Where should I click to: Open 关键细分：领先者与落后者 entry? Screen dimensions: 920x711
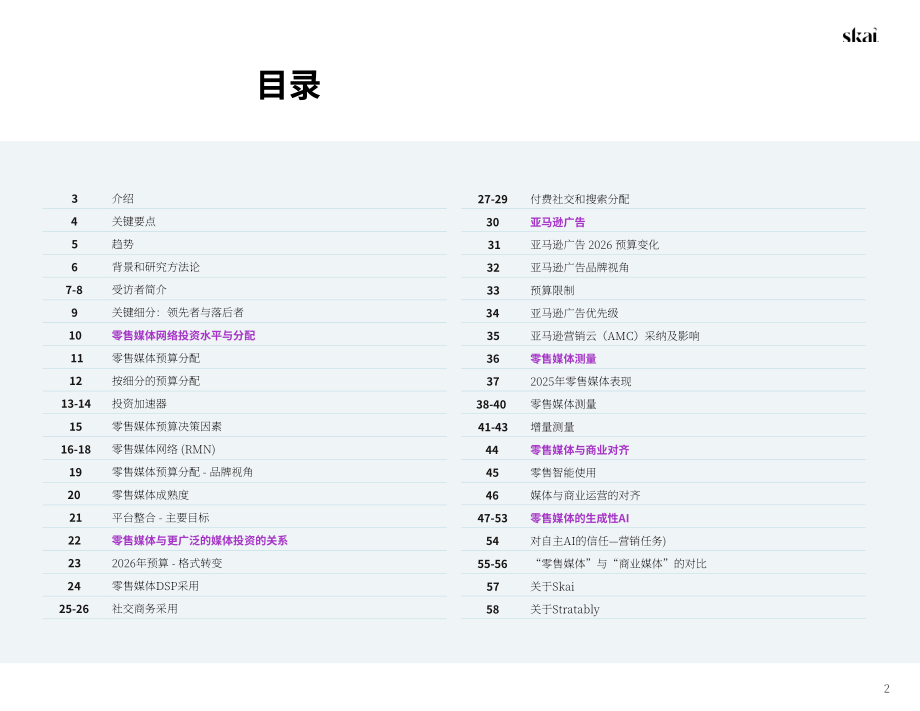178,313
